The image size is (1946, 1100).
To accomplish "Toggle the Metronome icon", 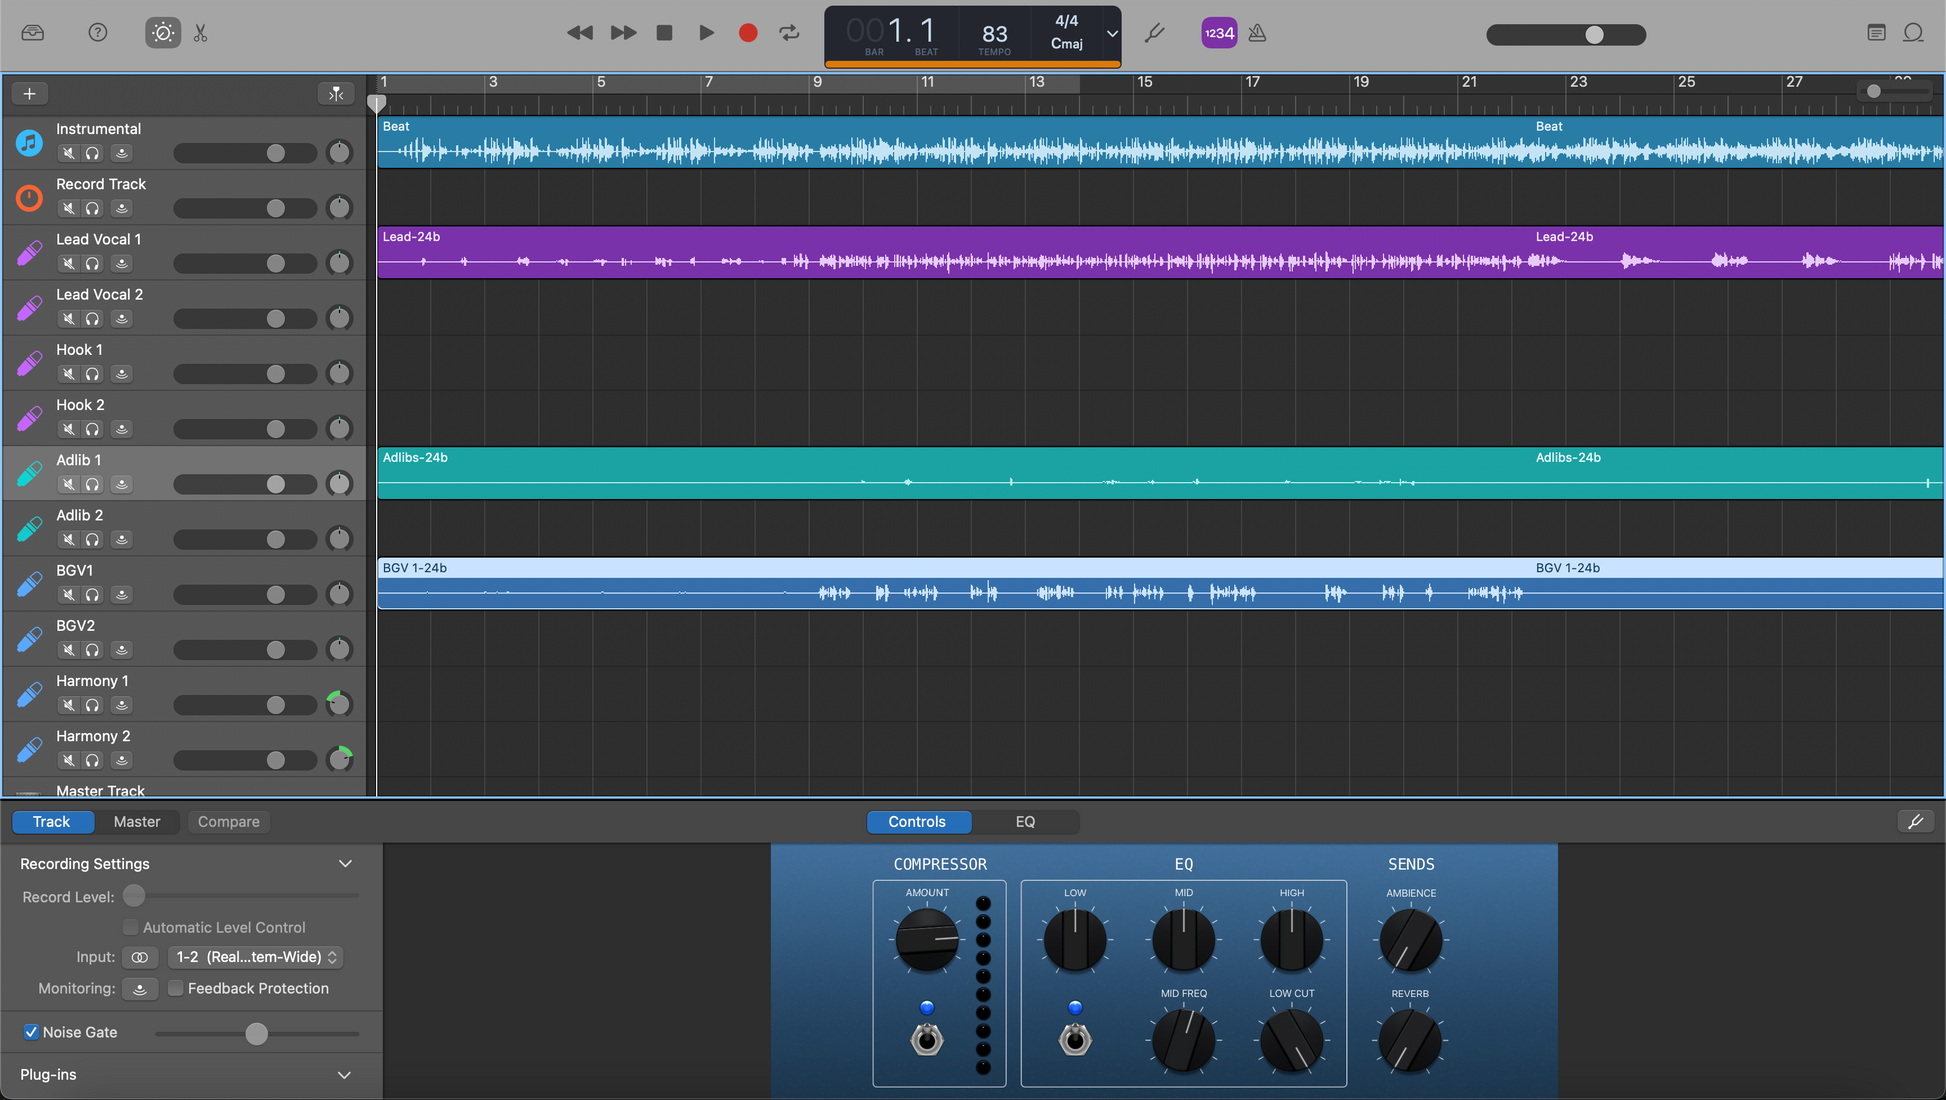I will pyautogui.click(x=1258, y=33).
